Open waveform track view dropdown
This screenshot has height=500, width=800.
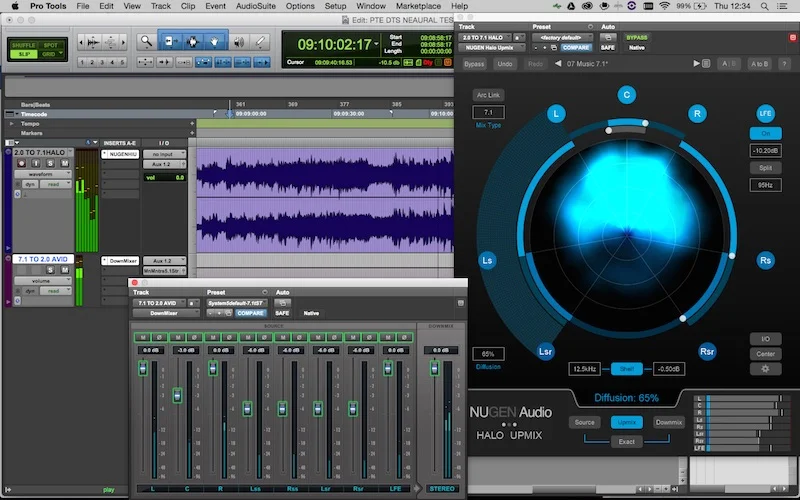pyautogui.click(x=43, y=174)
